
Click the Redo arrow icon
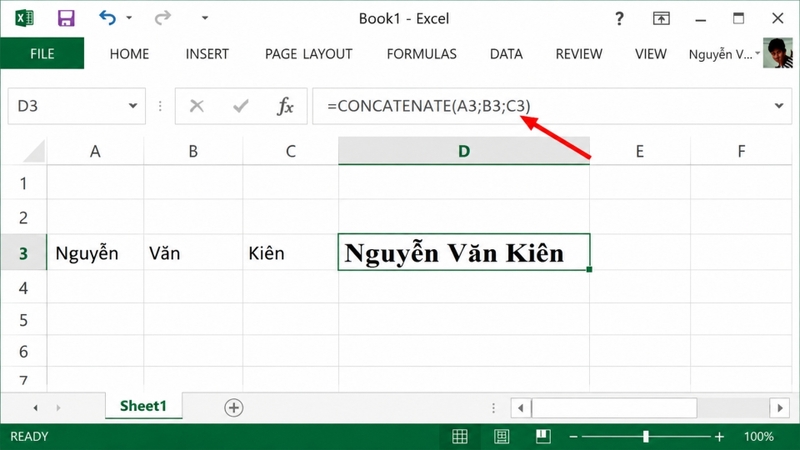163,18
